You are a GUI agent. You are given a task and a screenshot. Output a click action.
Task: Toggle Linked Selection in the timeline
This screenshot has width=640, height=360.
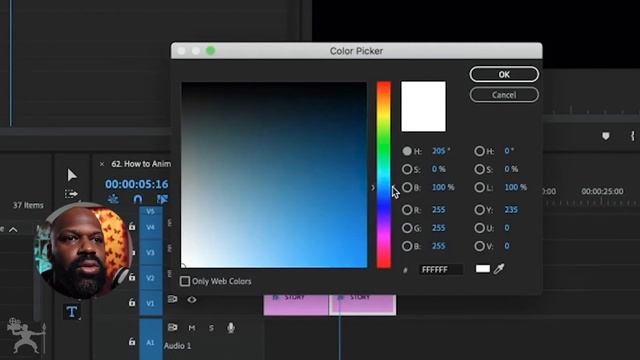pos(162,199)
